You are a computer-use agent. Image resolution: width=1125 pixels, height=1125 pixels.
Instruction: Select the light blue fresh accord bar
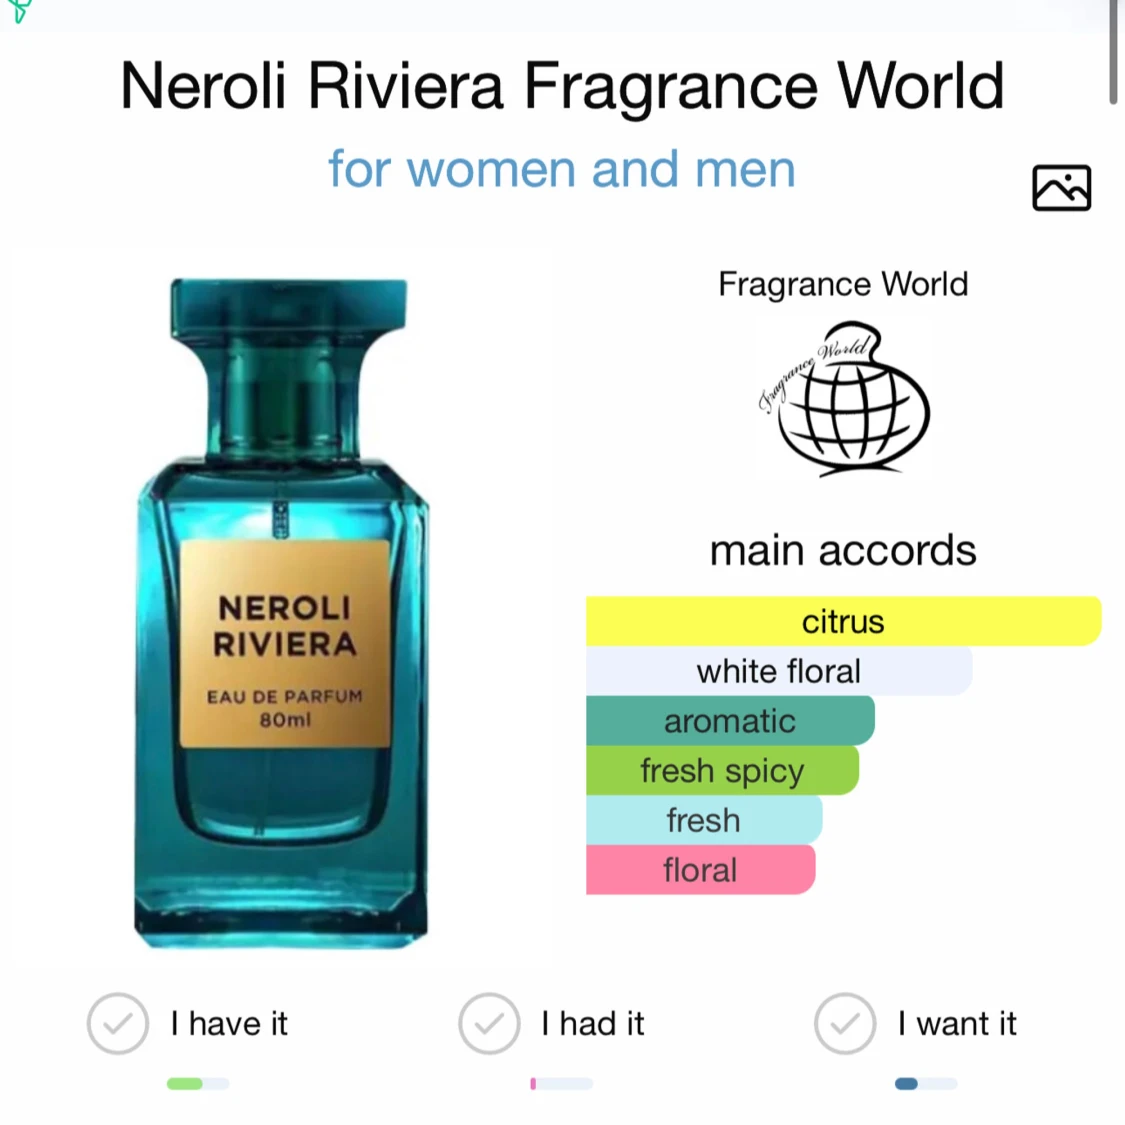pyautogui.click(x=704, y=820)
